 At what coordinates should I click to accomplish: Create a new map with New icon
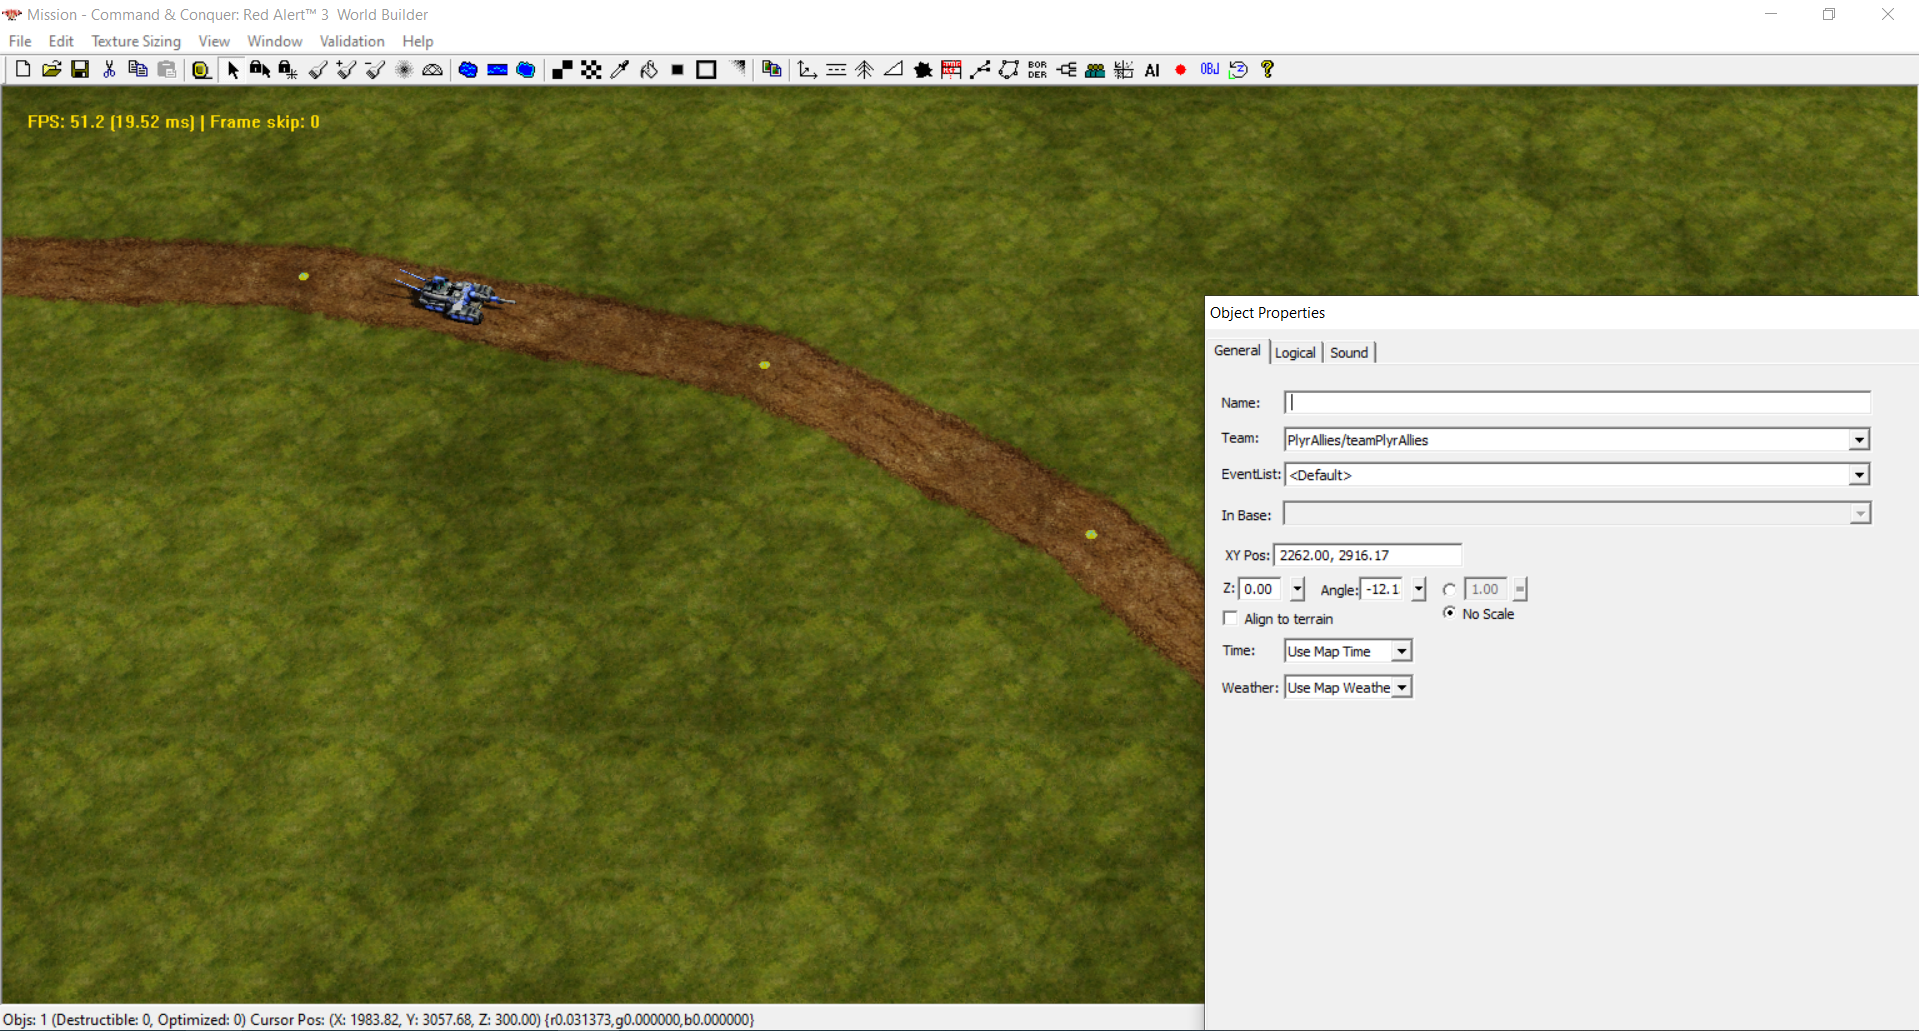(x=22, y=69)
